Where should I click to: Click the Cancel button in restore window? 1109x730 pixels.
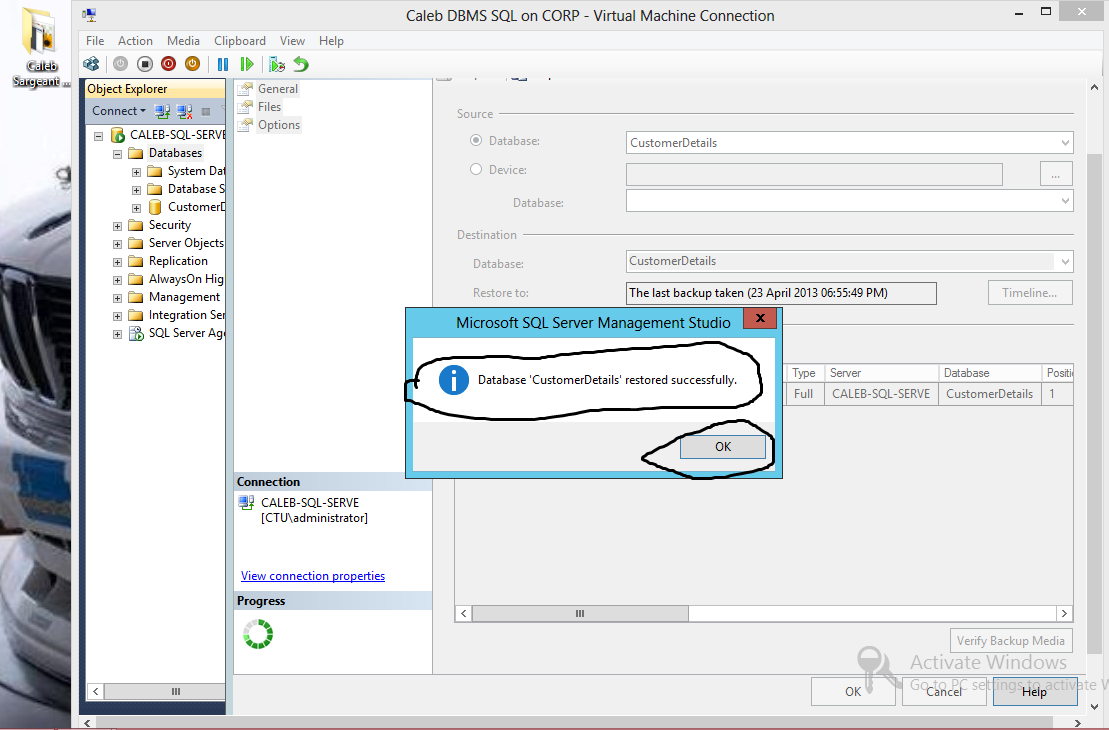(x=944, y=691)
